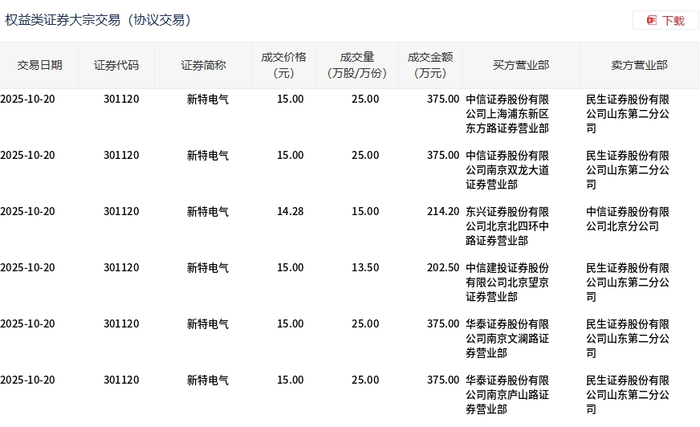This screenshot has width=700, height=427.
Task: Select seller 中信证券股份有限公司北京分公司
Action: click(x=628, y=219)
